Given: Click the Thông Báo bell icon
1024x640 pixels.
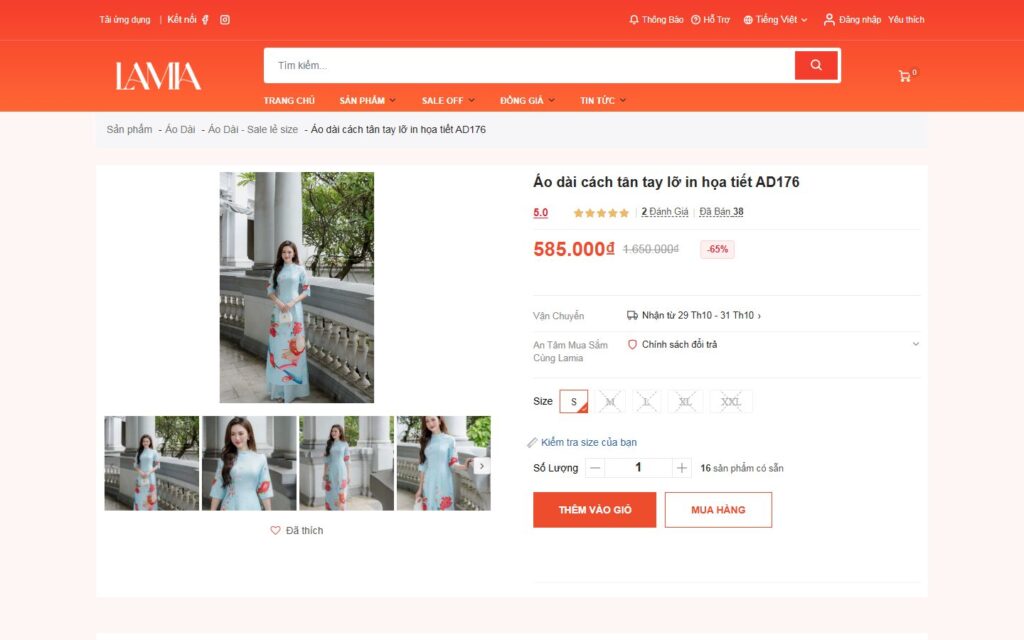Looking at the screenshot, I should (x=633, y=20).
